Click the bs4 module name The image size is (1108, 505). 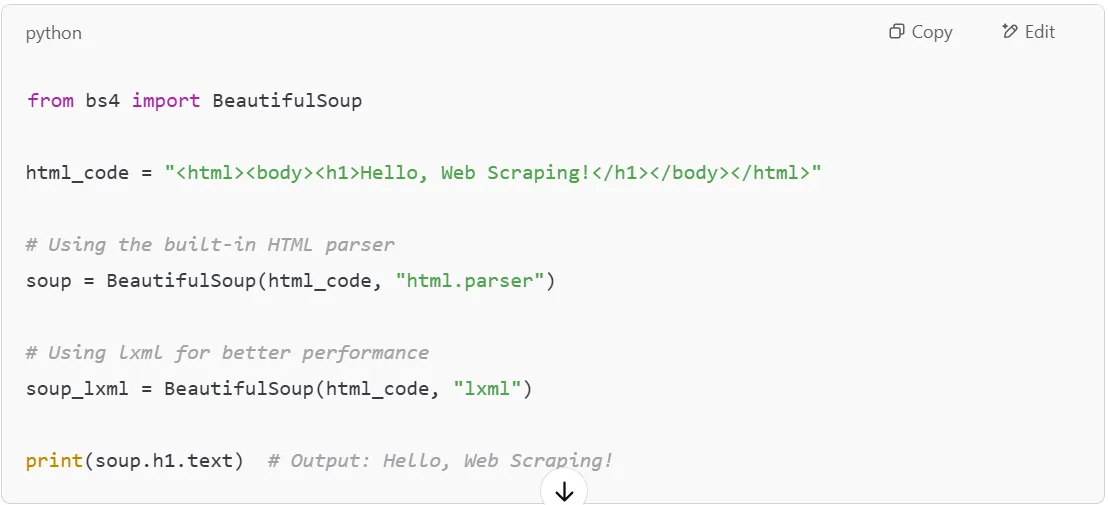pyautogui.click(x=102, y=101)
